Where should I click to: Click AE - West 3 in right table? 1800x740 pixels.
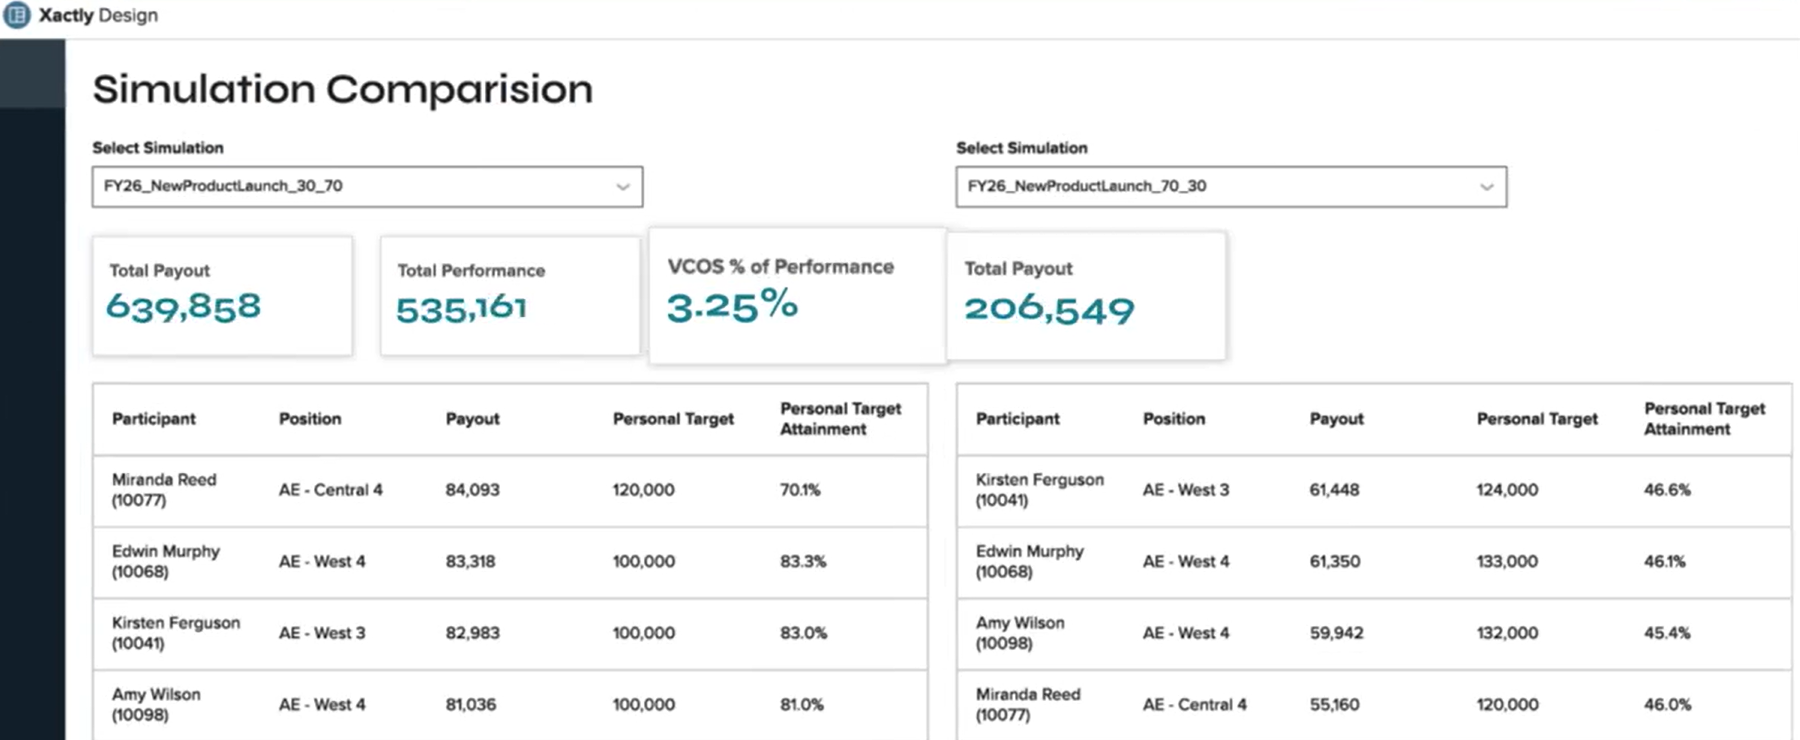pos(1186,490)
